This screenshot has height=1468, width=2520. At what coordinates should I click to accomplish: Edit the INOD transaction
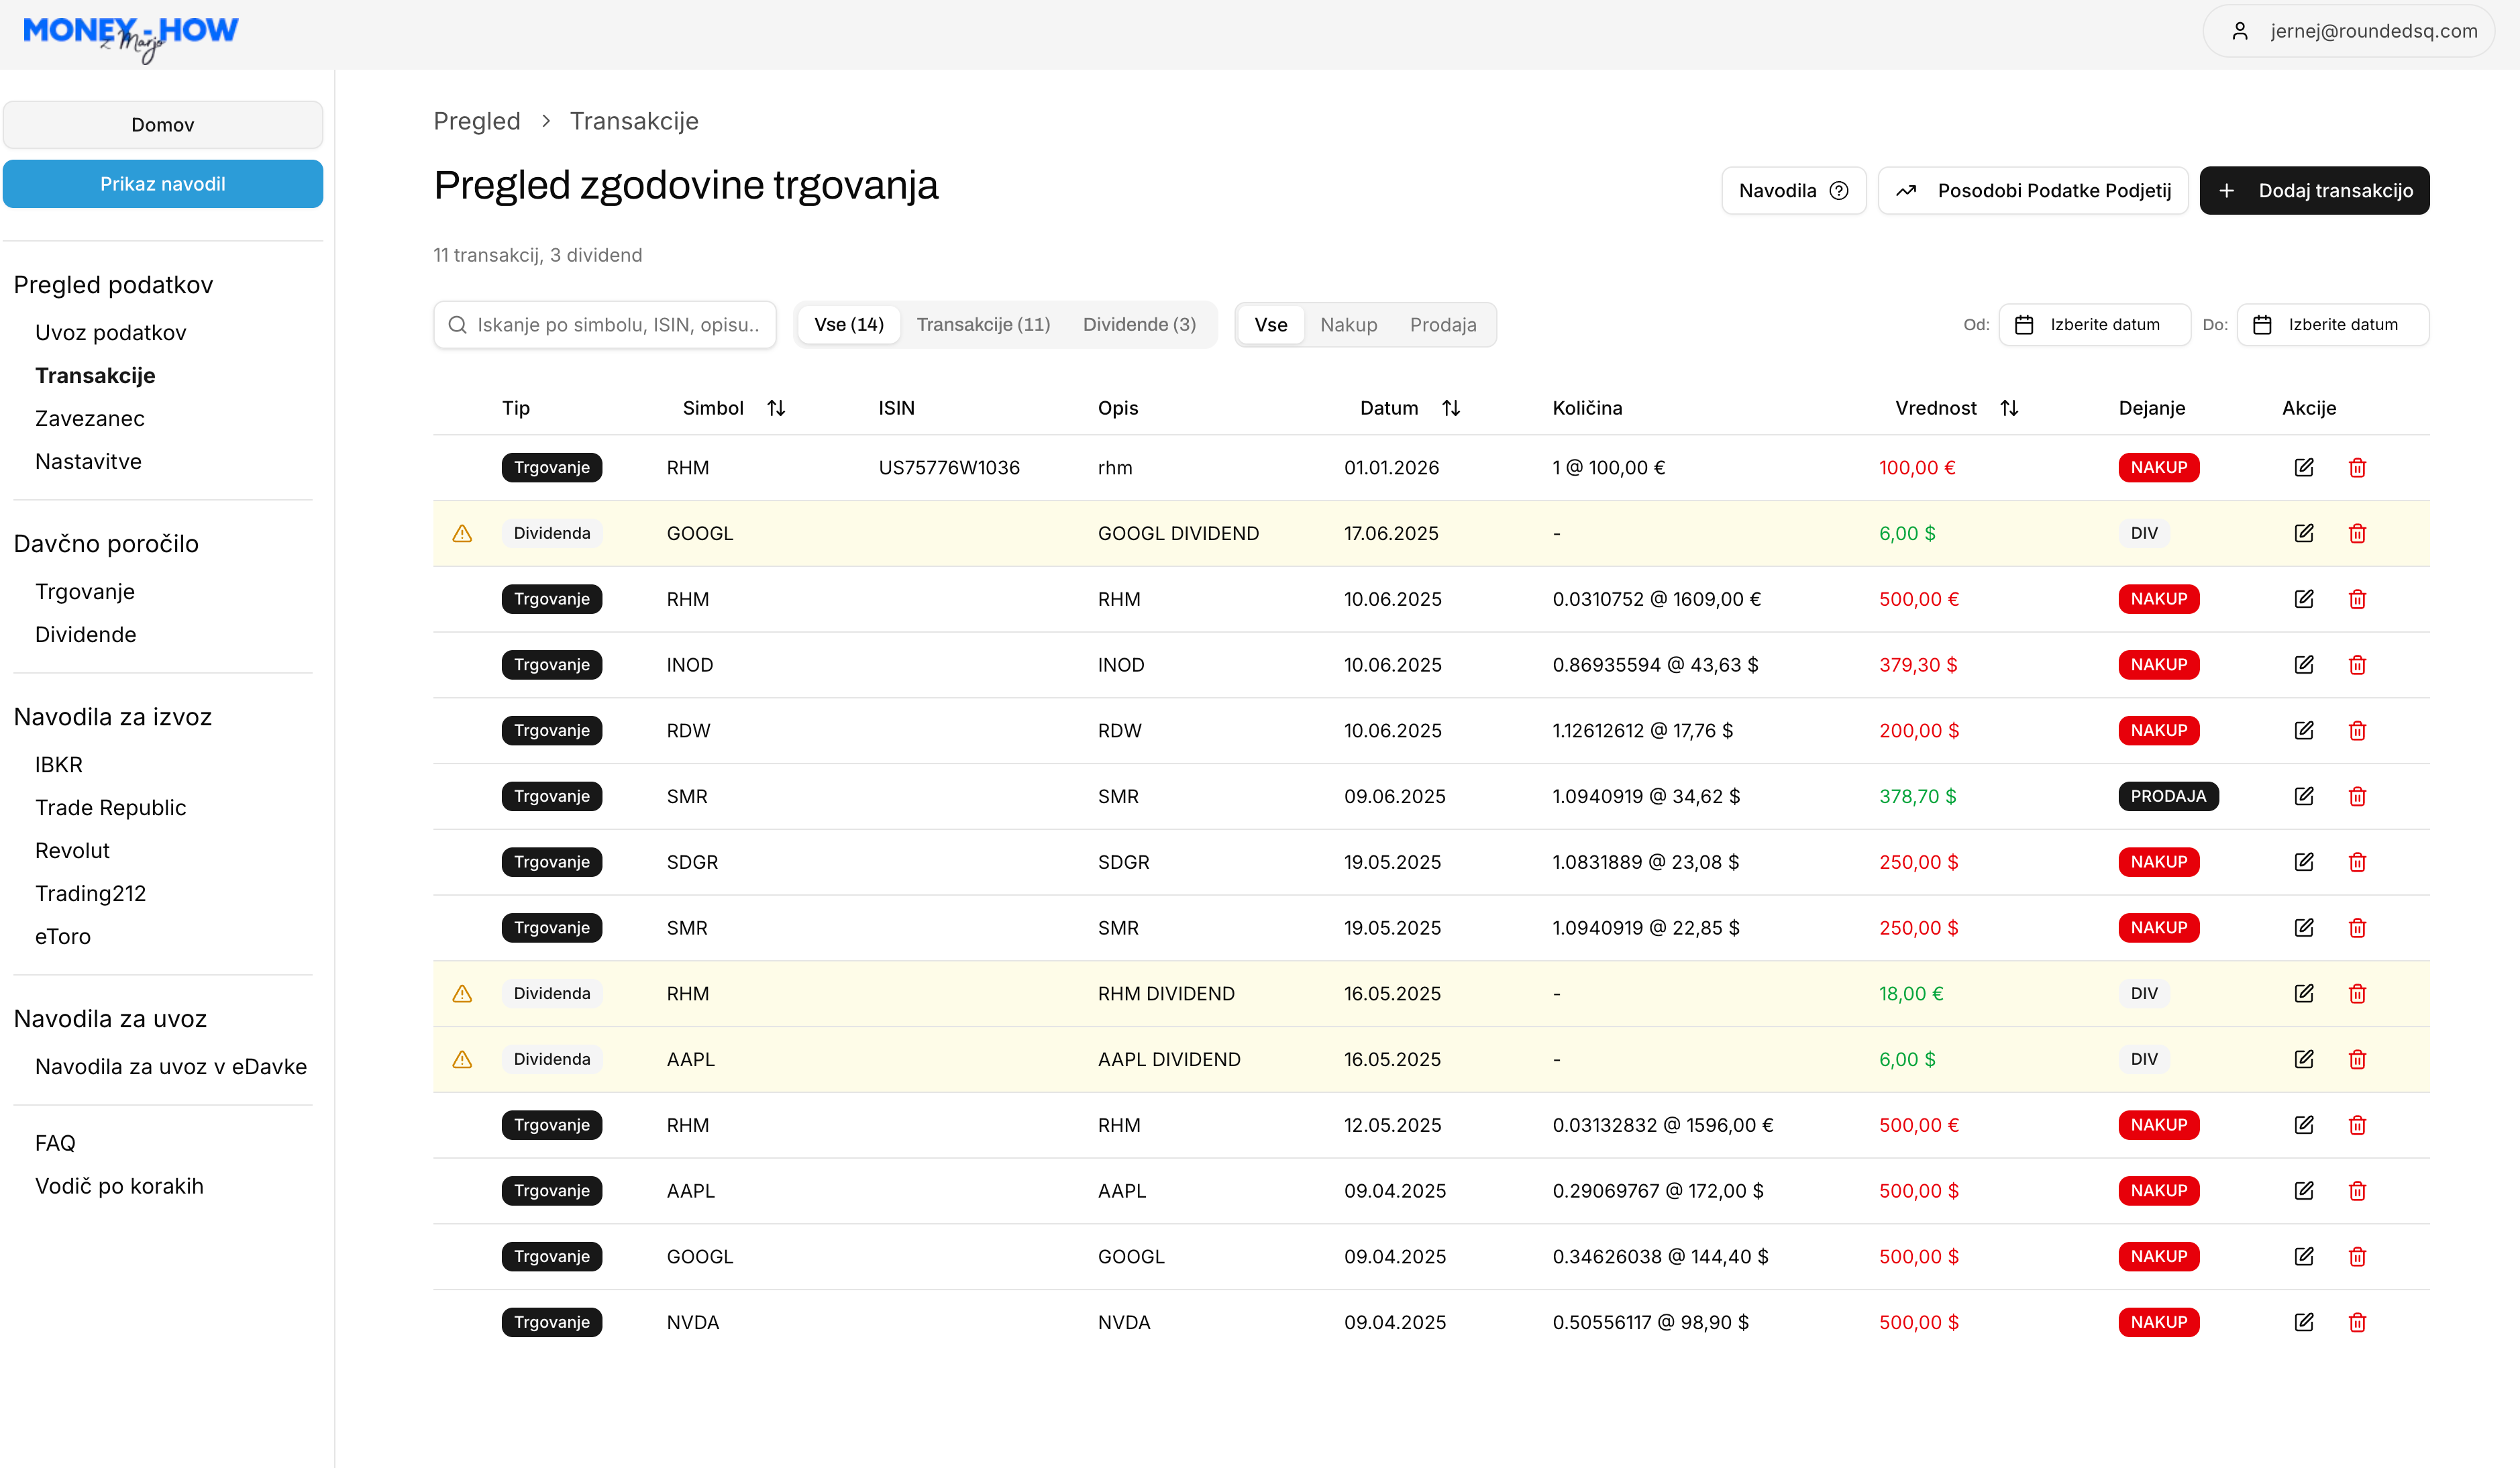tap(2304, 665)
